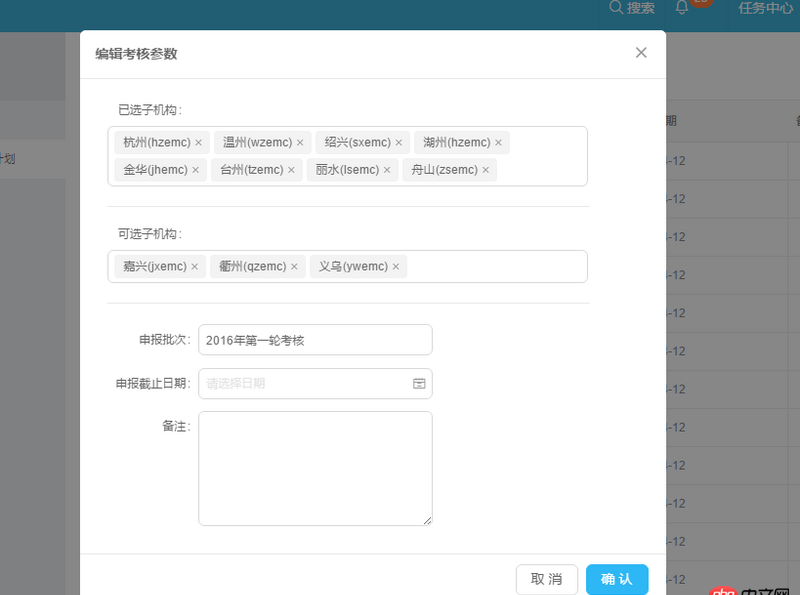
Task: Remove 温州(wzemc) using its × icon
Action: [299, 141]
